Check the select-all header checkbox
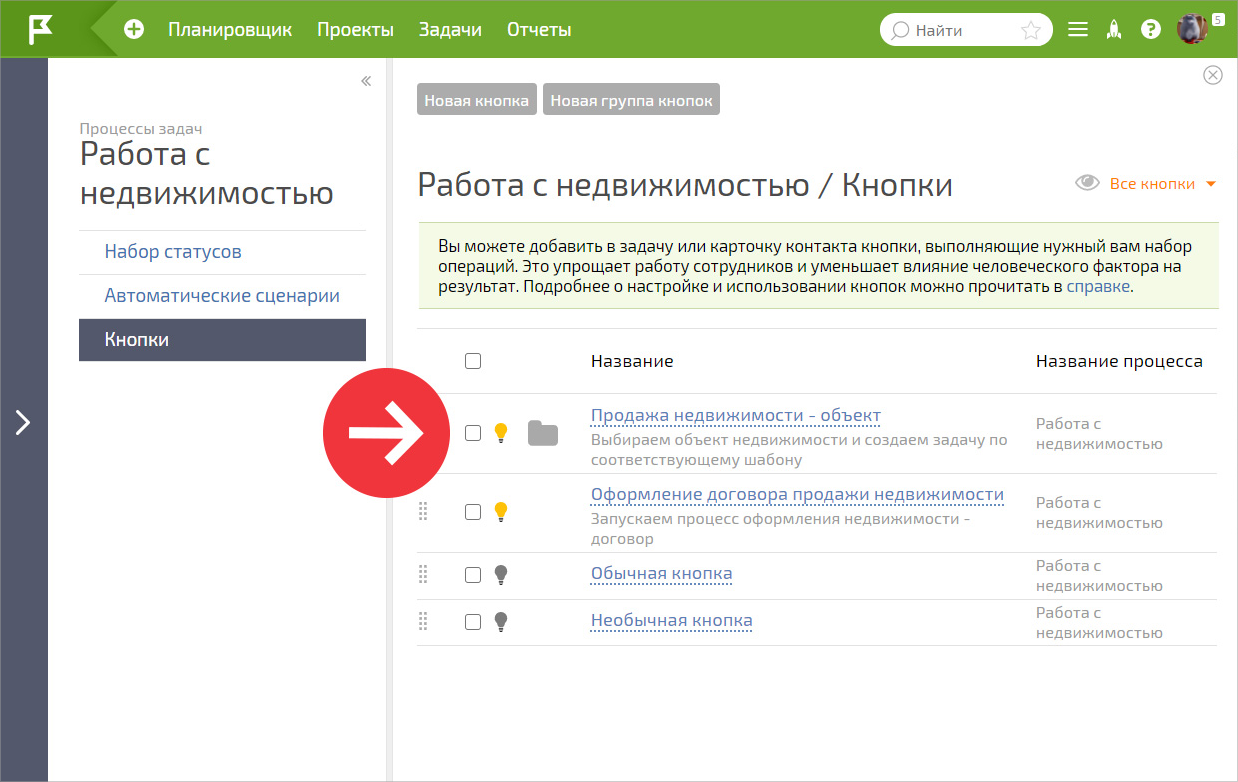 (x=473, y=361)
